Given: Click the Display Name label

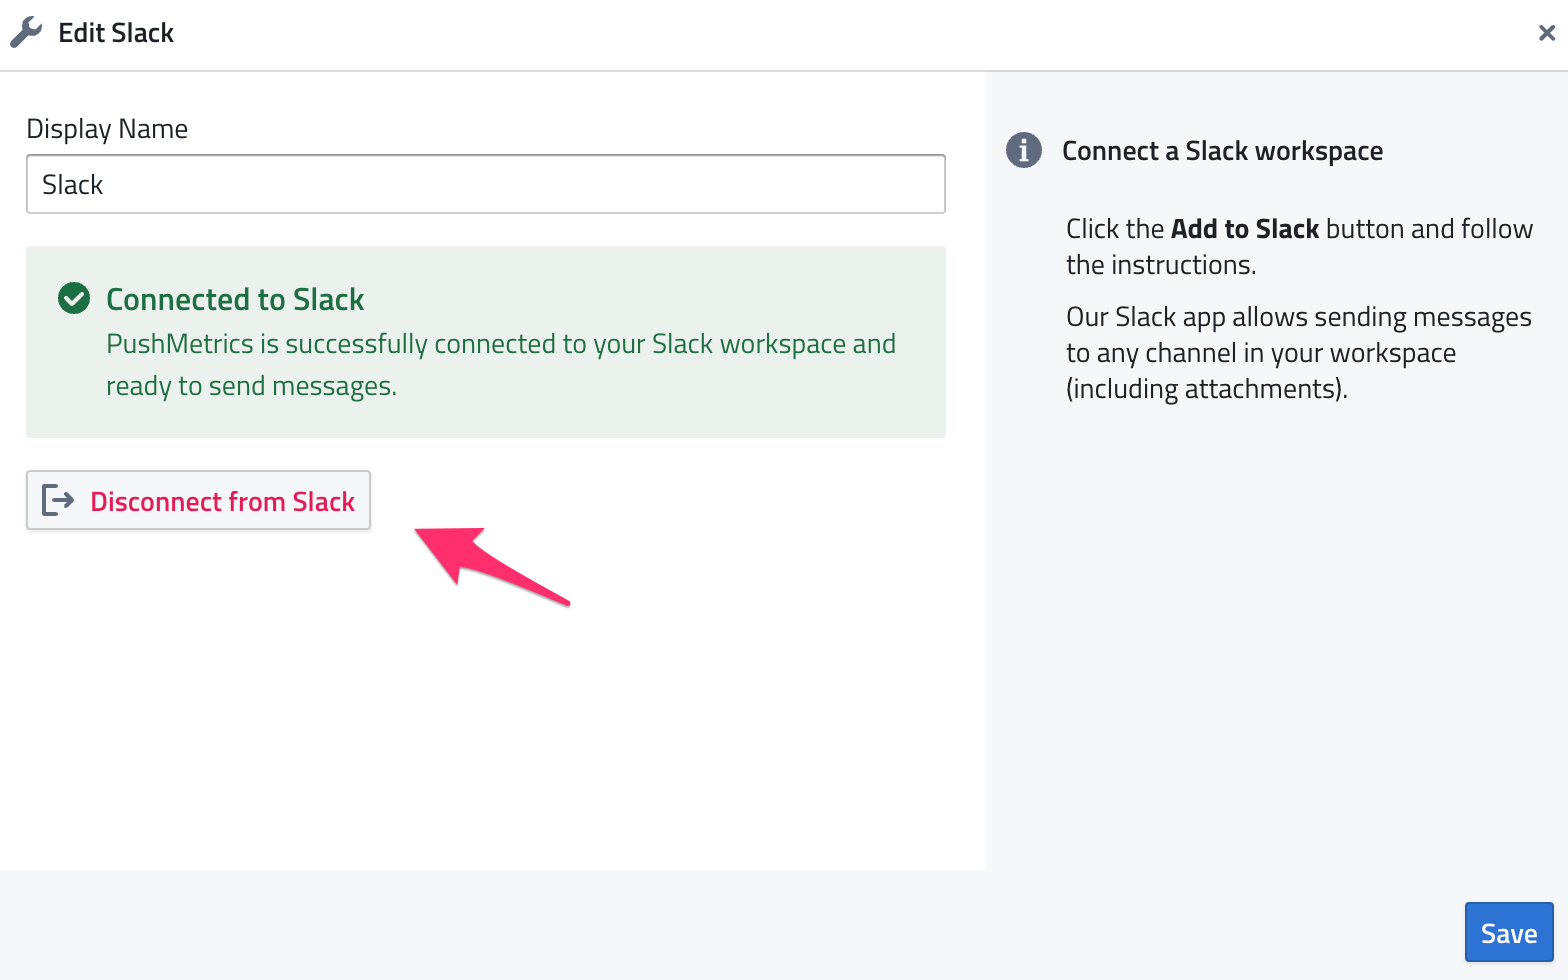Looking at the screenshot, I should (x=107, y=129).
